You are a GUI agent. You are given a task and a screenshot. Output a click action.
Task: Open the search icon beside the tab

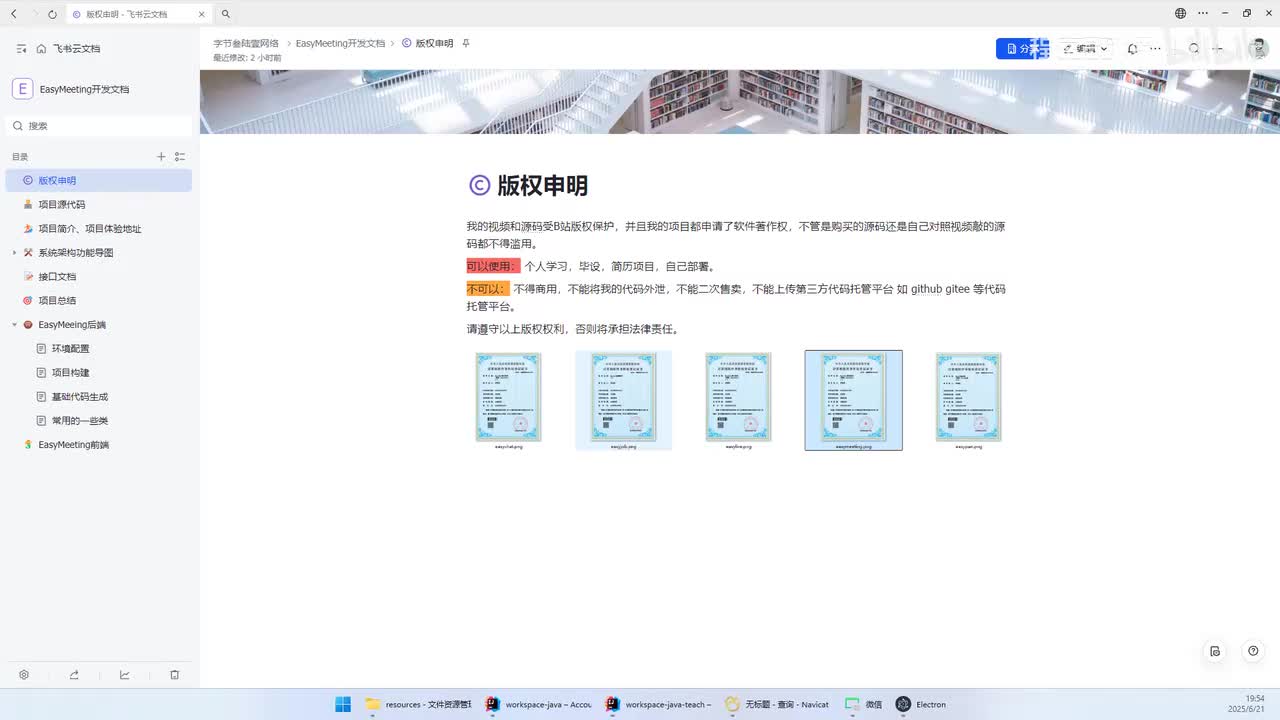click(226, 14)
